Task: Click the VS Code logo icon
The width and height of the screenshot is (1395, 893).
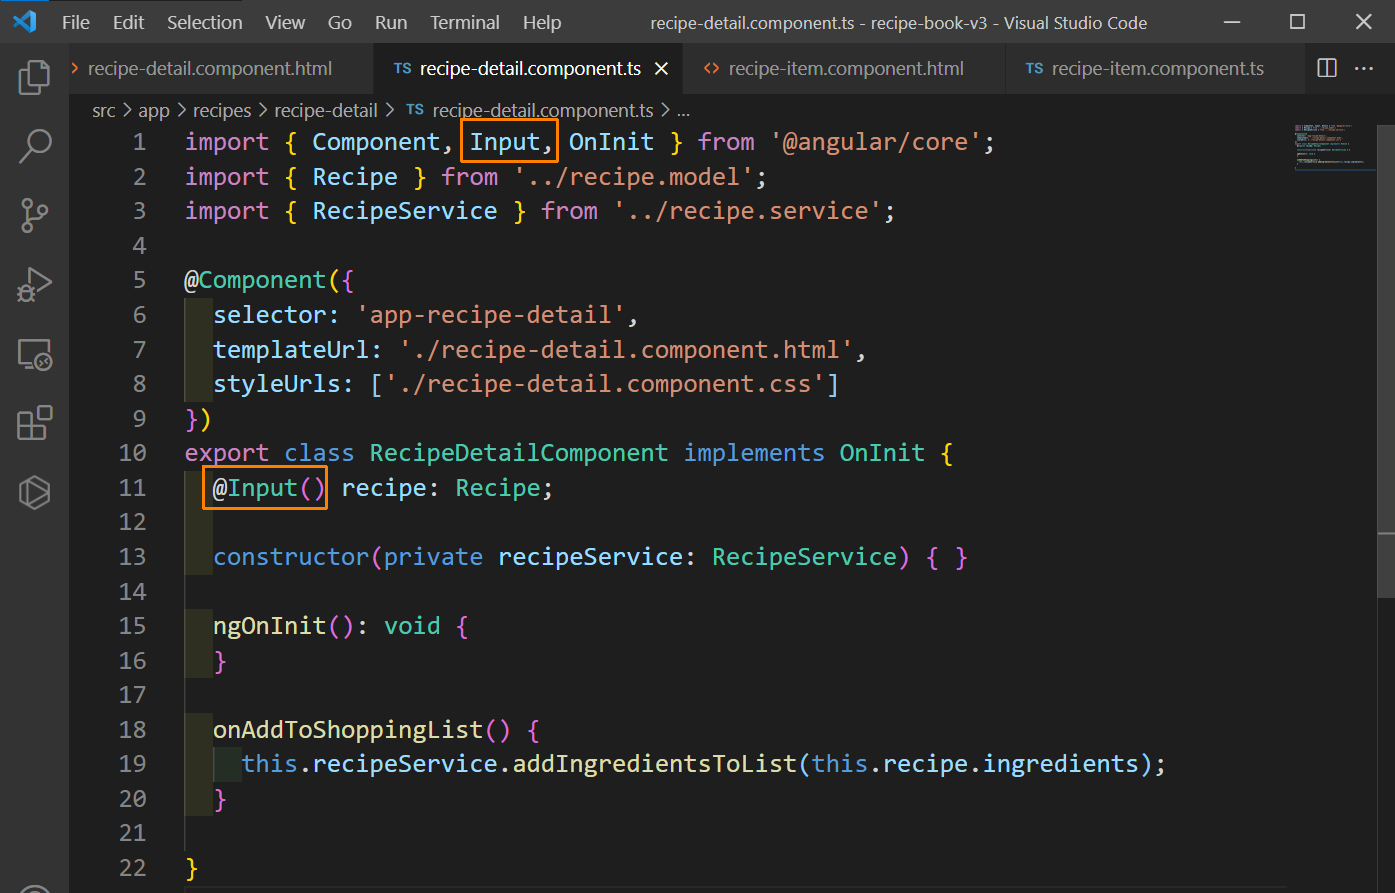Action: point(24,22)
